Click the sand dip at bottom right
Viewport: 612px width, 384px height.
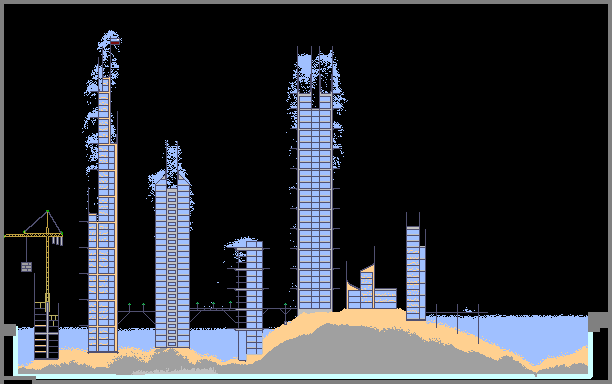[x=536, y=369]
